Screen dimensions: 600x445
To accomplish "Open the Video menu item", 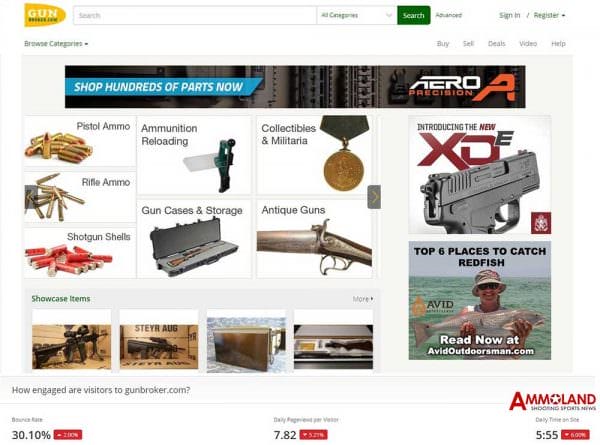I will click(528, 44).
